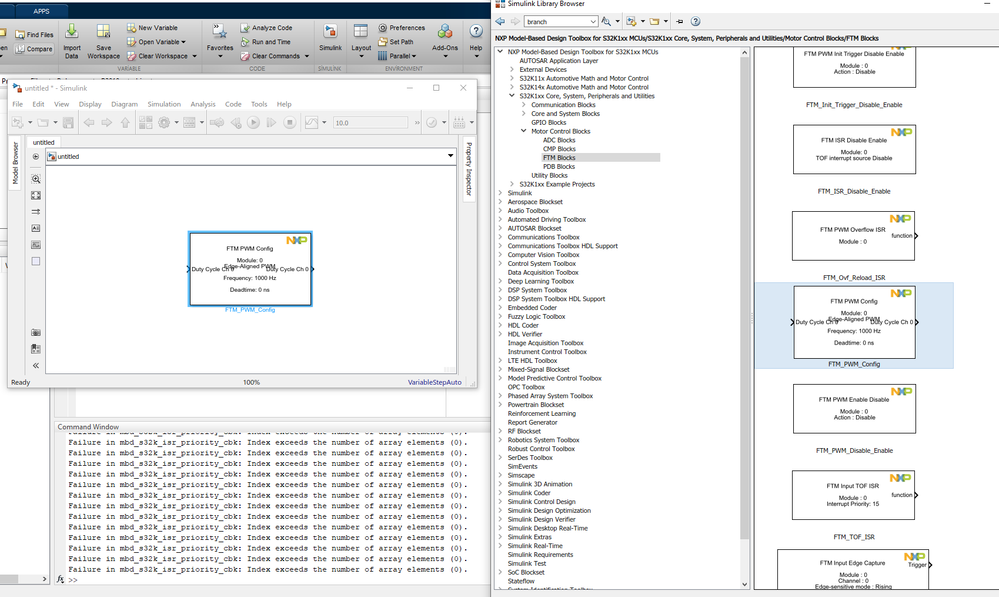999x597 pixels.
Task: Click the Annotation text icon in Simulink palette
Action: (x=36, y=228)
